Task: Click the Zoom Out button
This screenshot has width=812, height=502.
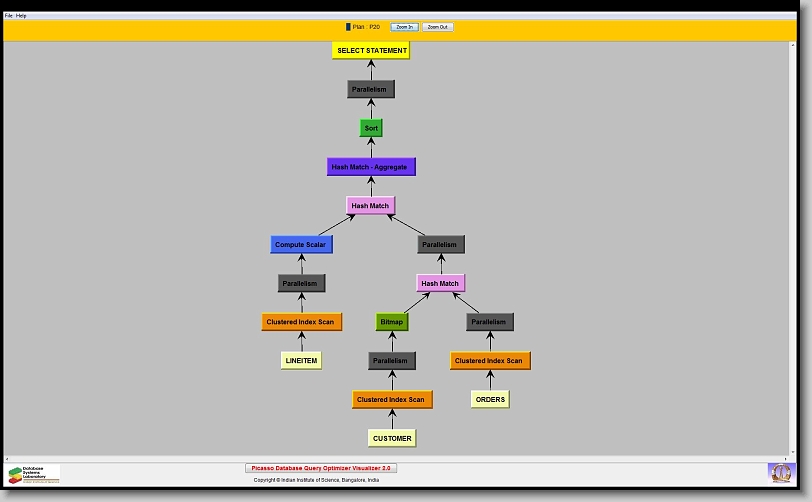Action: [x=437, y=27]
